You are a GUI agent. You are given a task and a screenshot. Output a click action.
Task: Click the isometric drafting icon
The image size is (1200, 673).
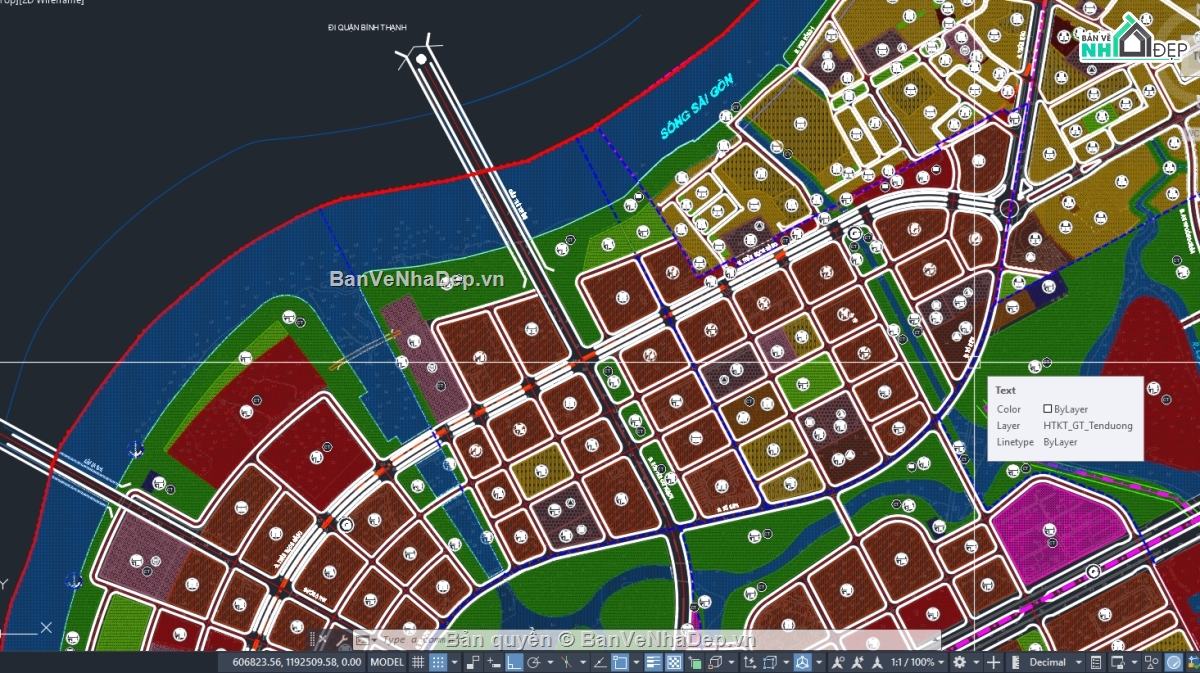pos(566,662)
